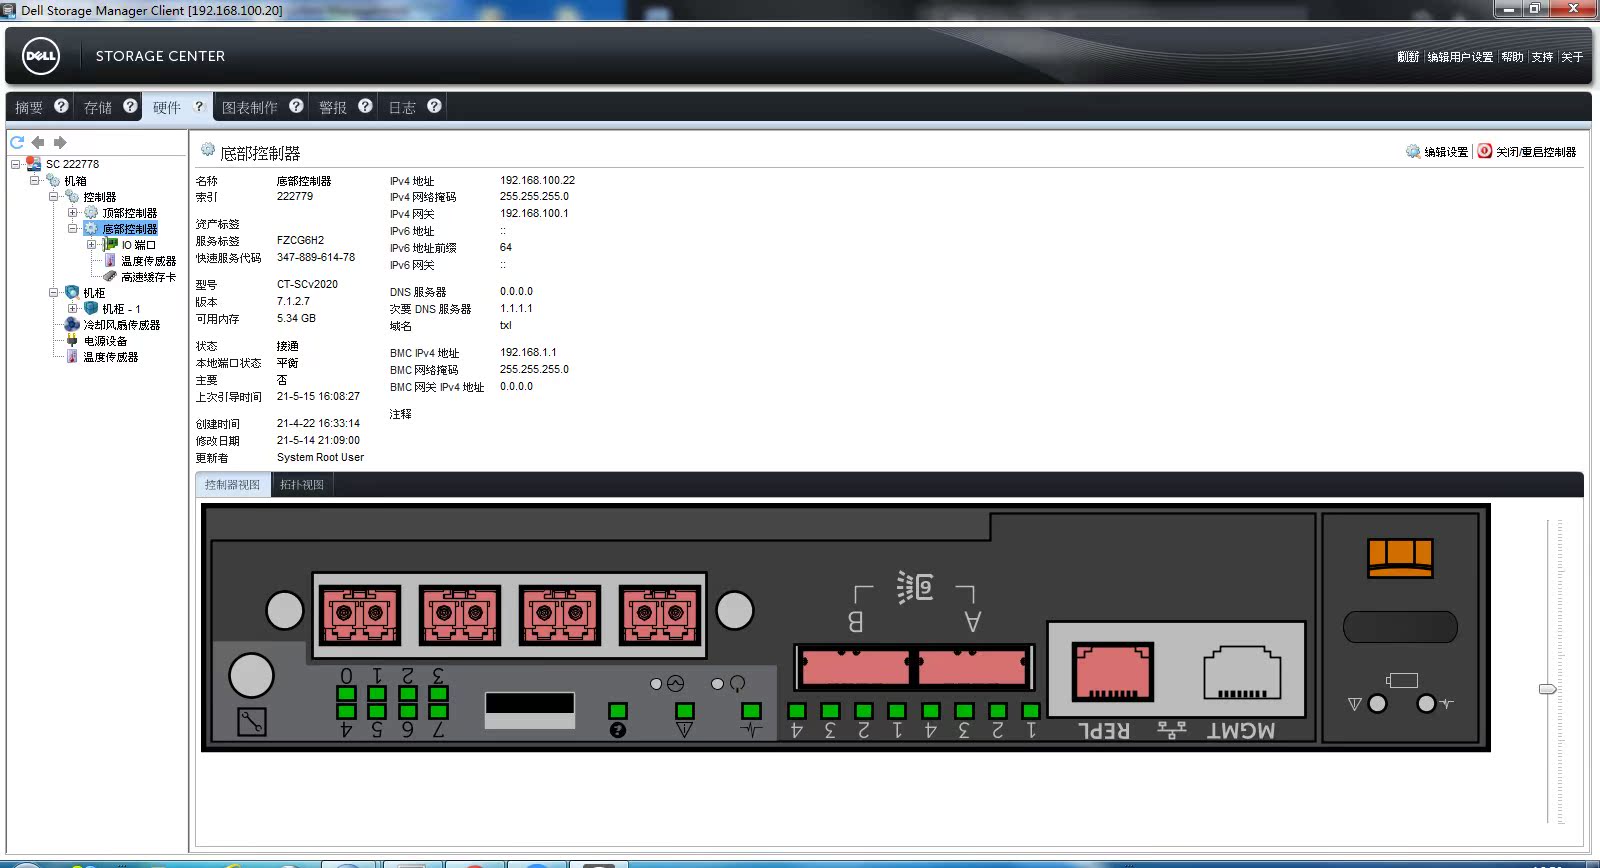Viewport: 1600px width, 868px height.
Task: Click the BMC IPv4 address 192.168.1.1
Action: tap(528, 352)
